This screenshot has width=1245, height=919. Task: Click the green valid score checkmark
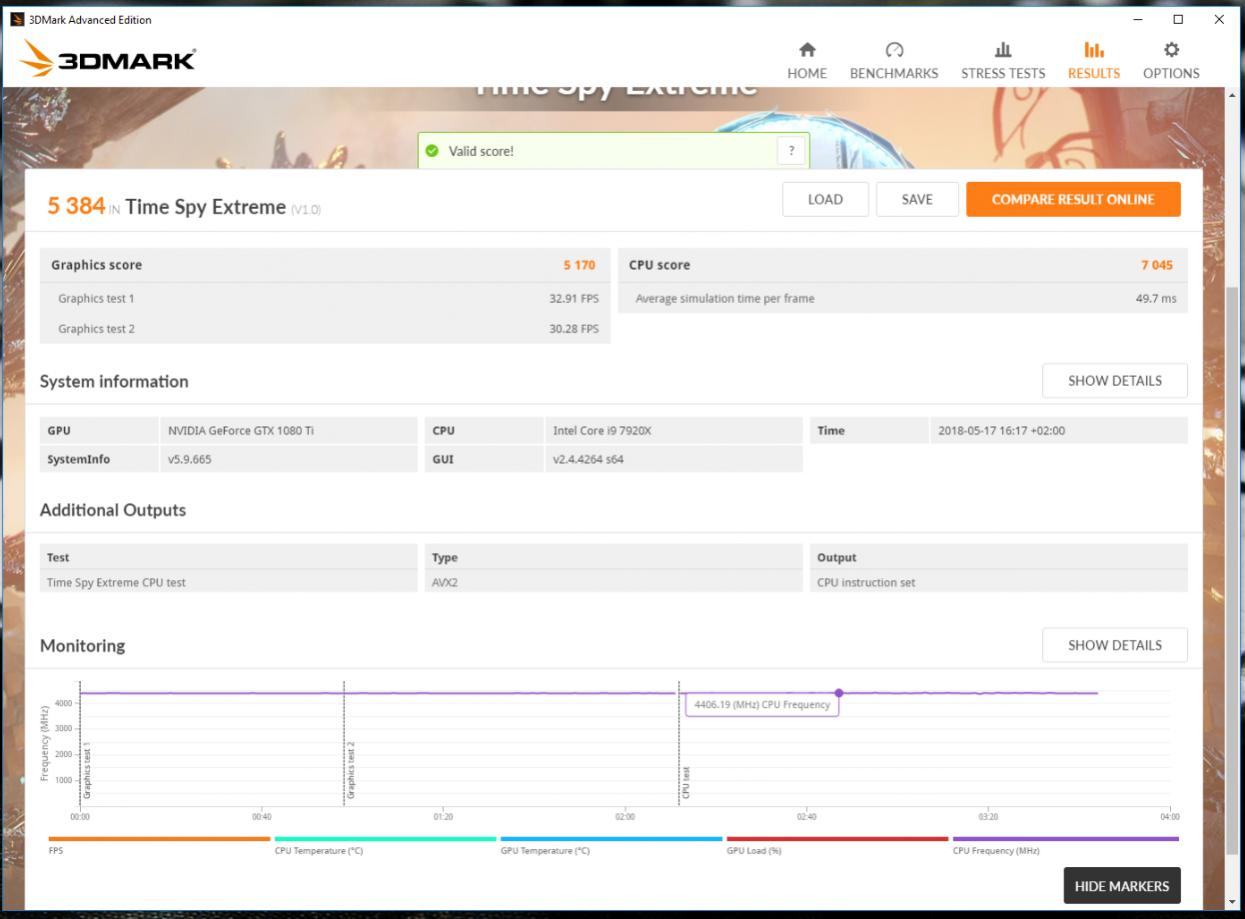[x=432, y=151]
